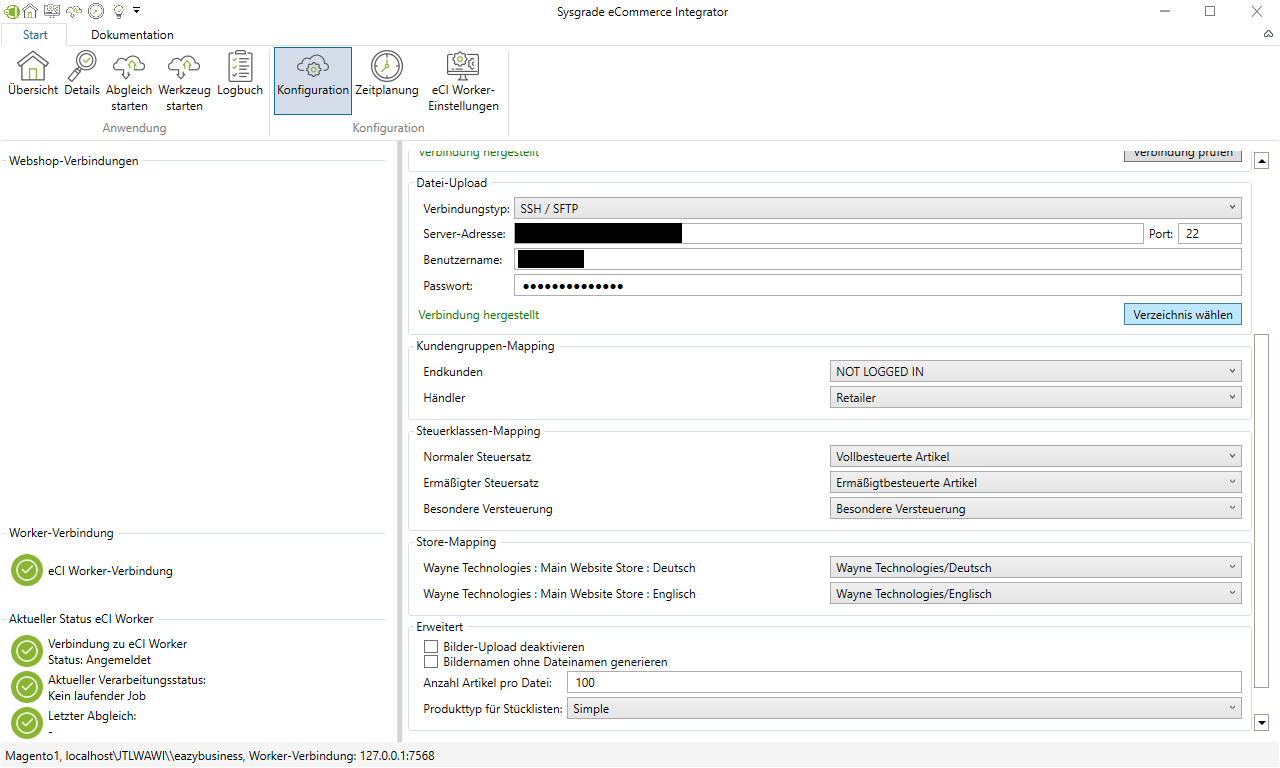Click 'Status: Angemeldet' text

coord(99,659)
